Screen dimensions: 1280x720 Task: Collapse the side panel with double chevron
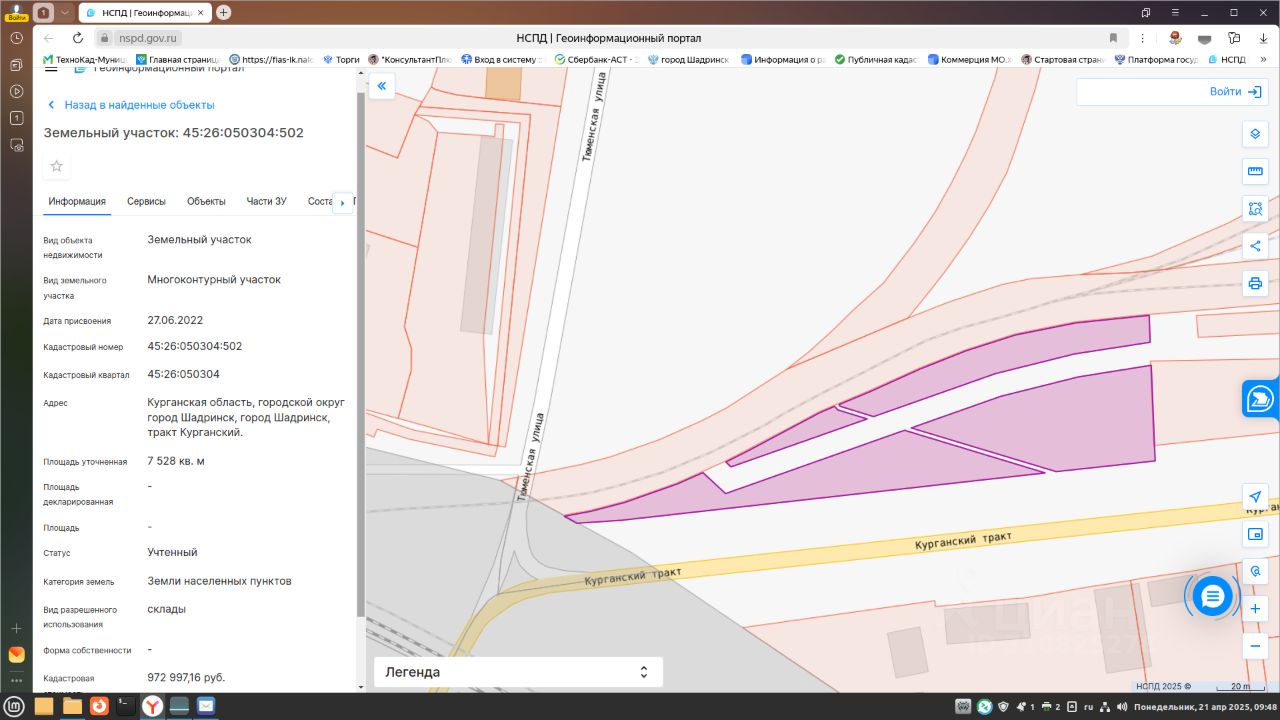[x=381, y=86]
